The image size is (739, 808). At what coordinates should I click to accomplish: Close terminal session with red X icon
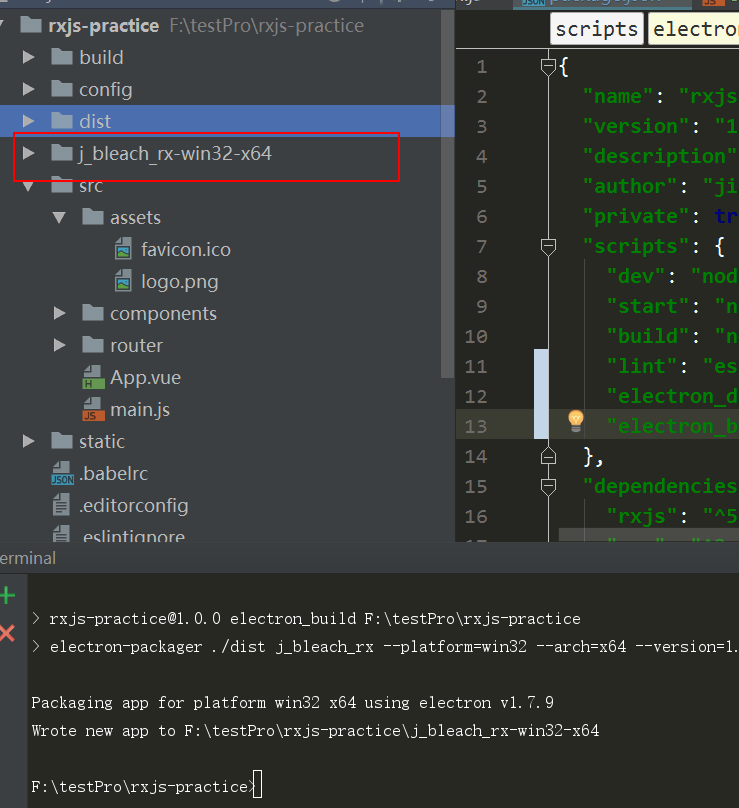point(8,633)
